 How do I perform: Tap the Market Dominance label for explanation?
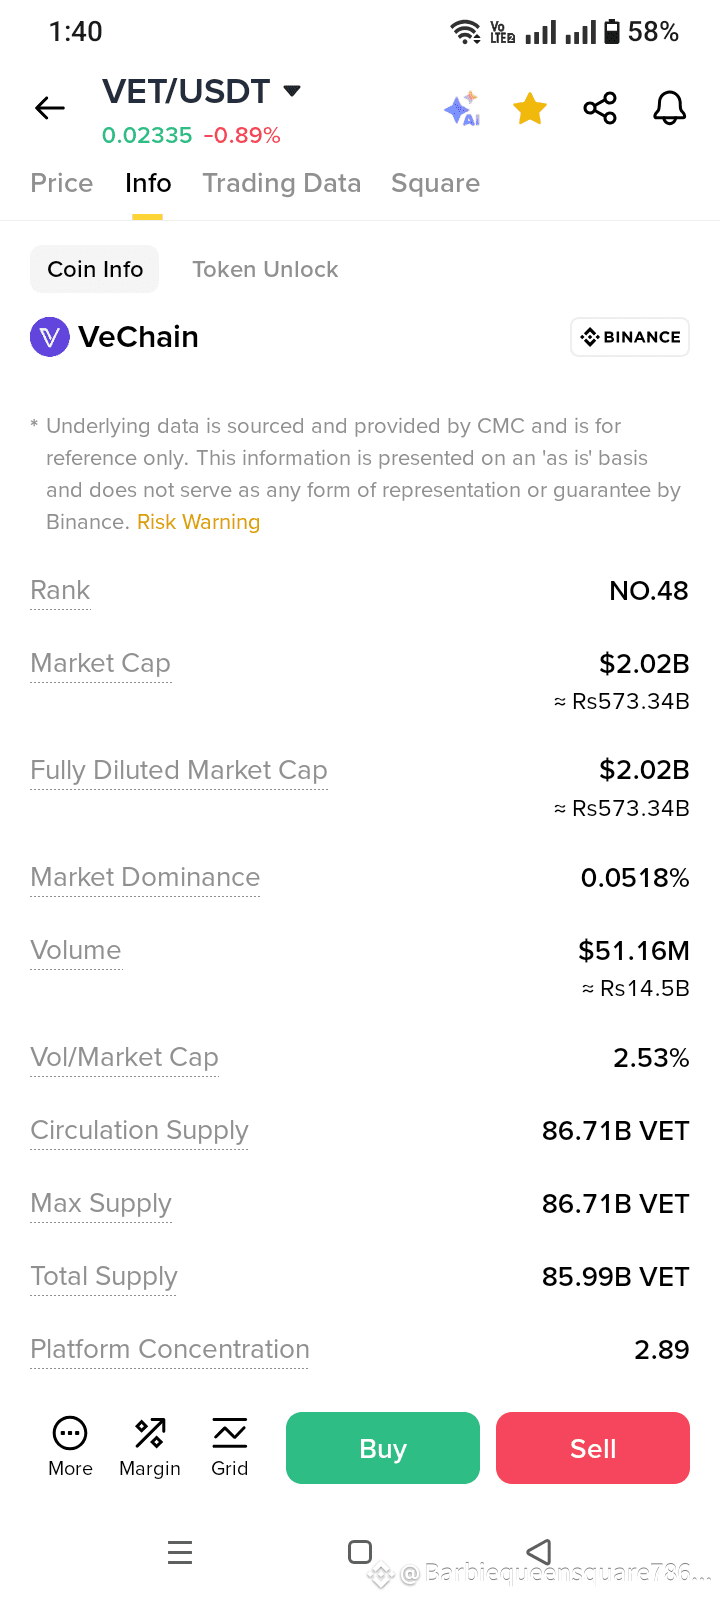click(x=145, y=877)
